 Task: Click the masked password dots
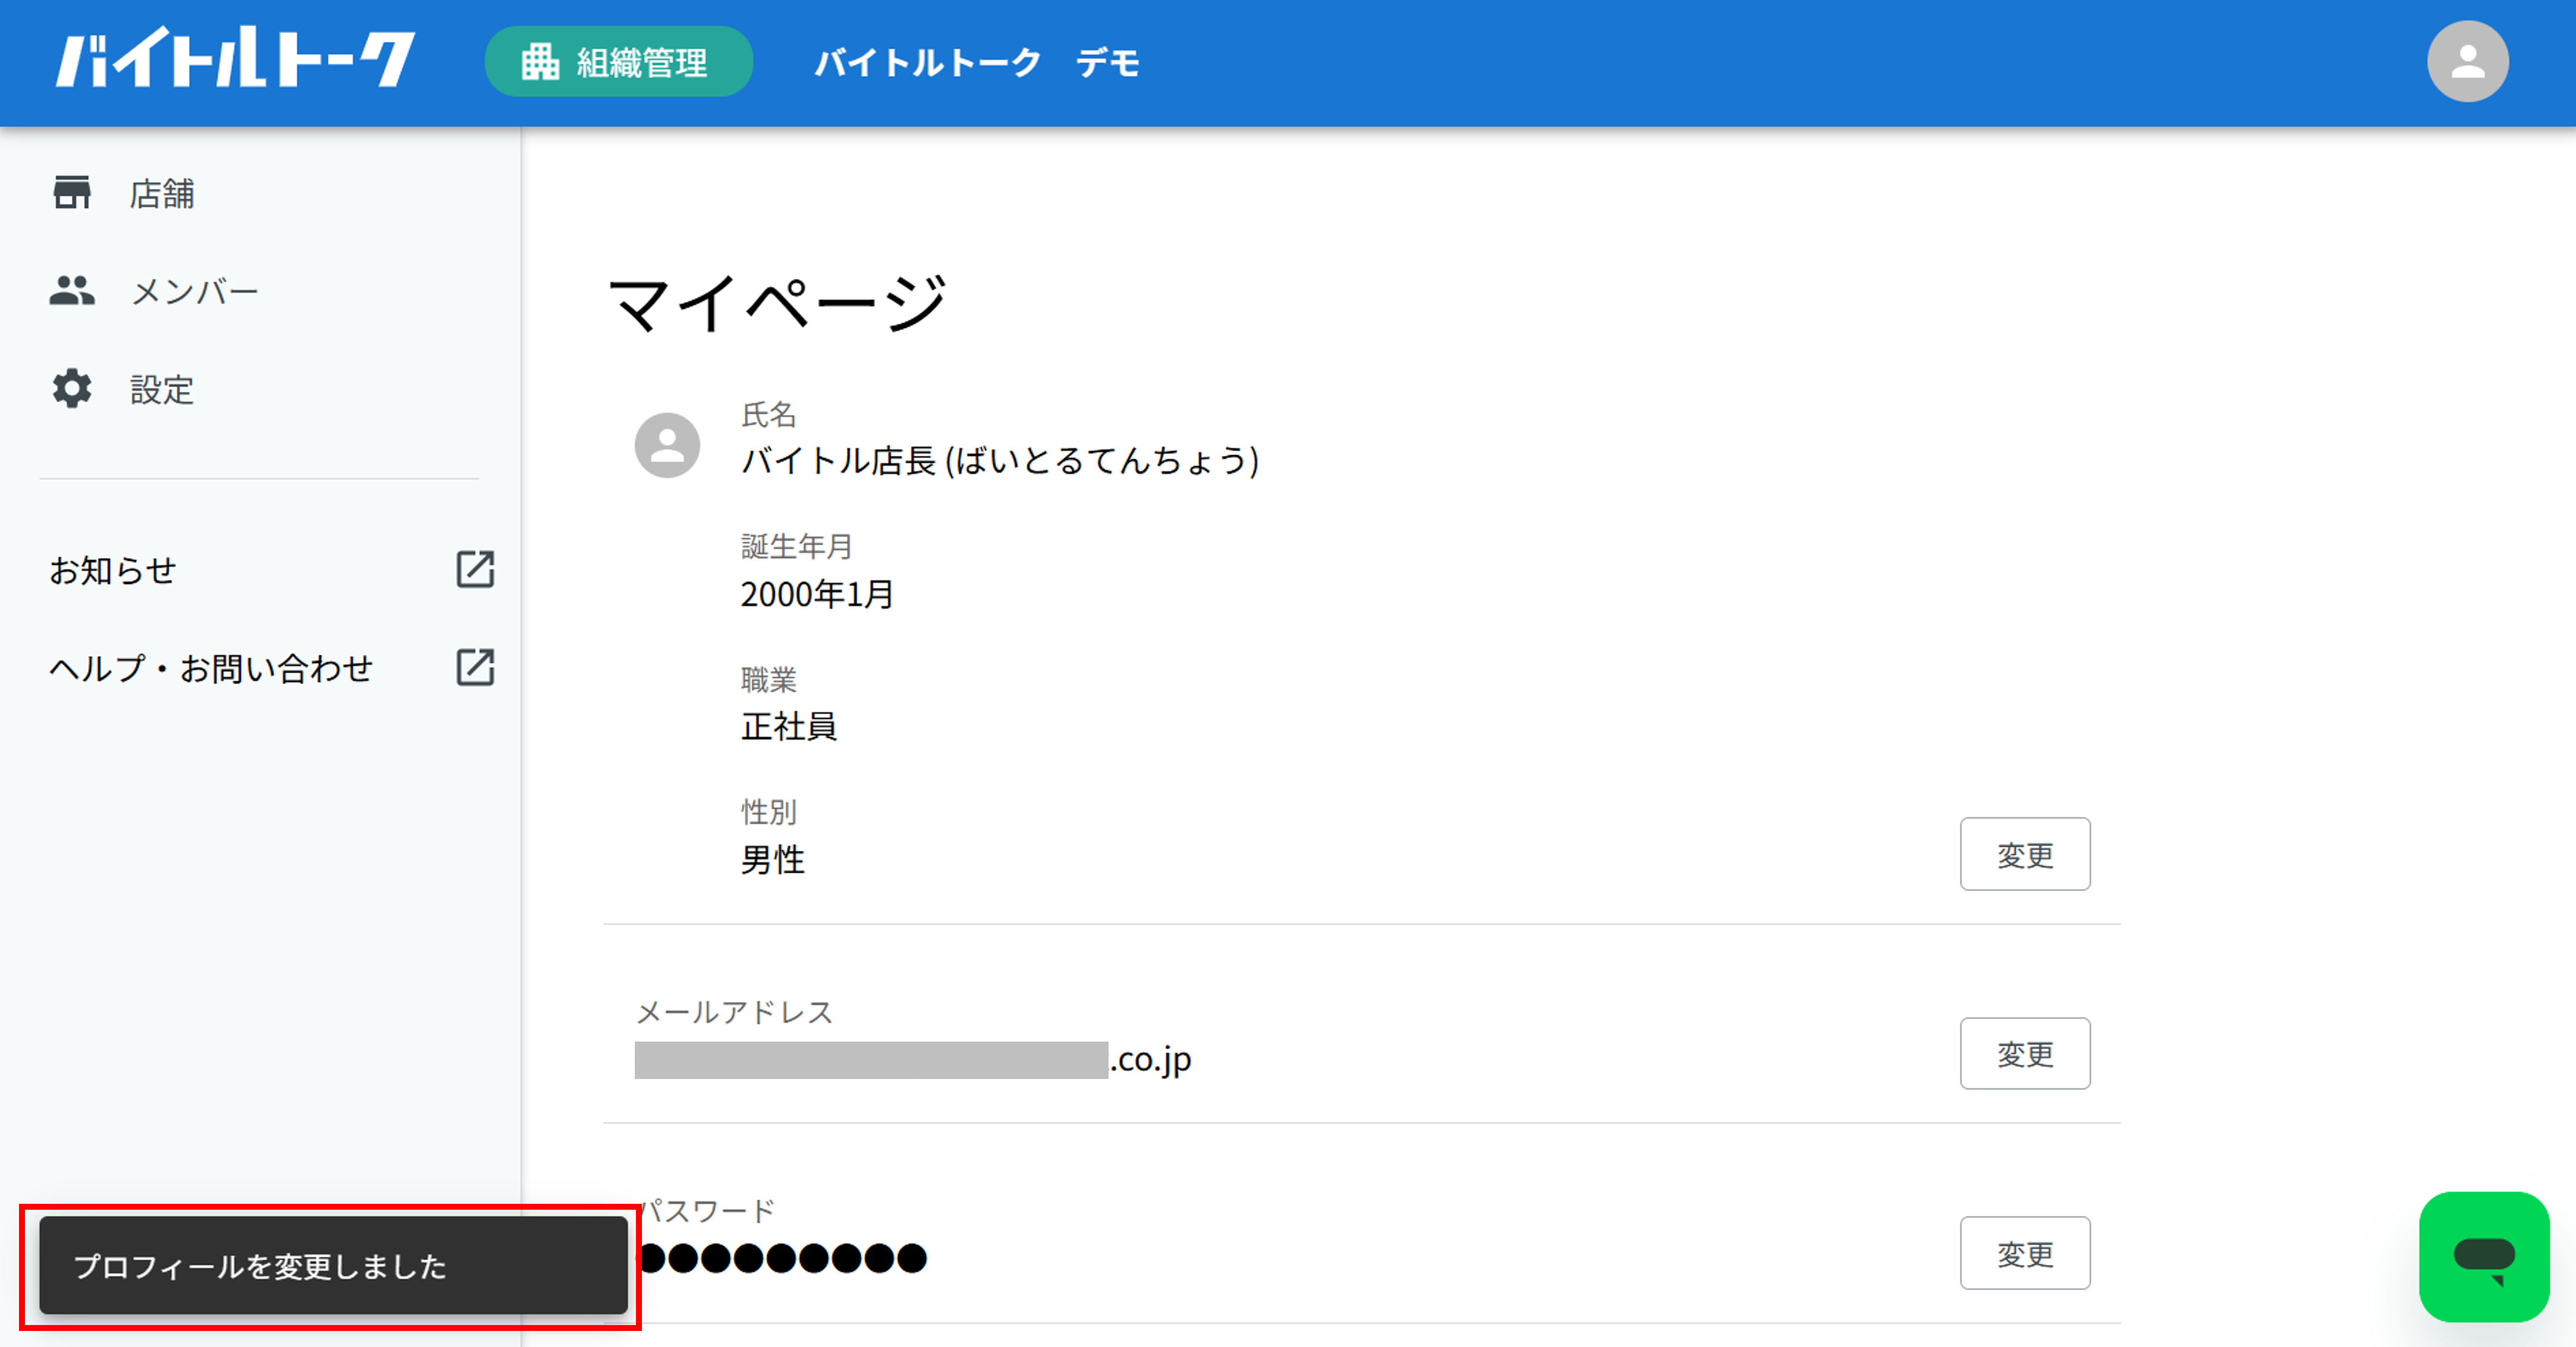[782, 1258]
